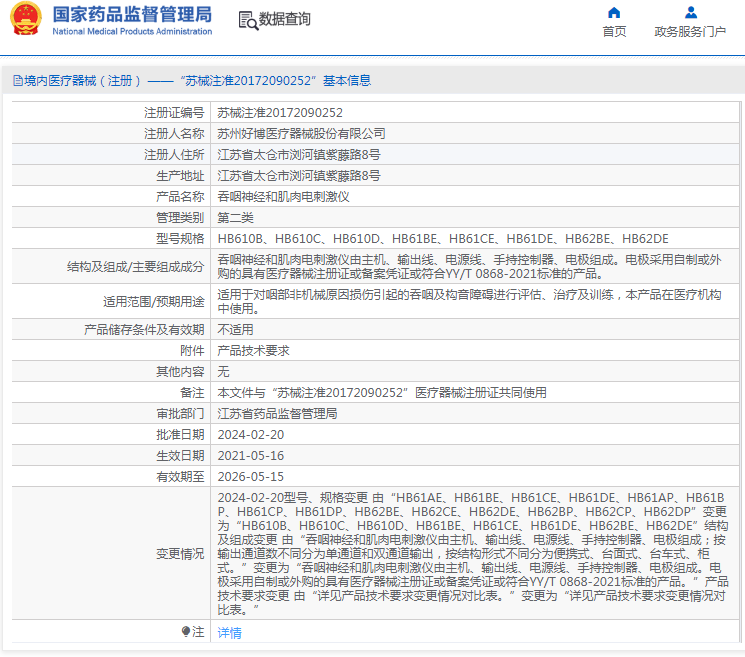745x657 pixels.
Task: Open 政务服务门户 via its text label
Action: [690, 32]
